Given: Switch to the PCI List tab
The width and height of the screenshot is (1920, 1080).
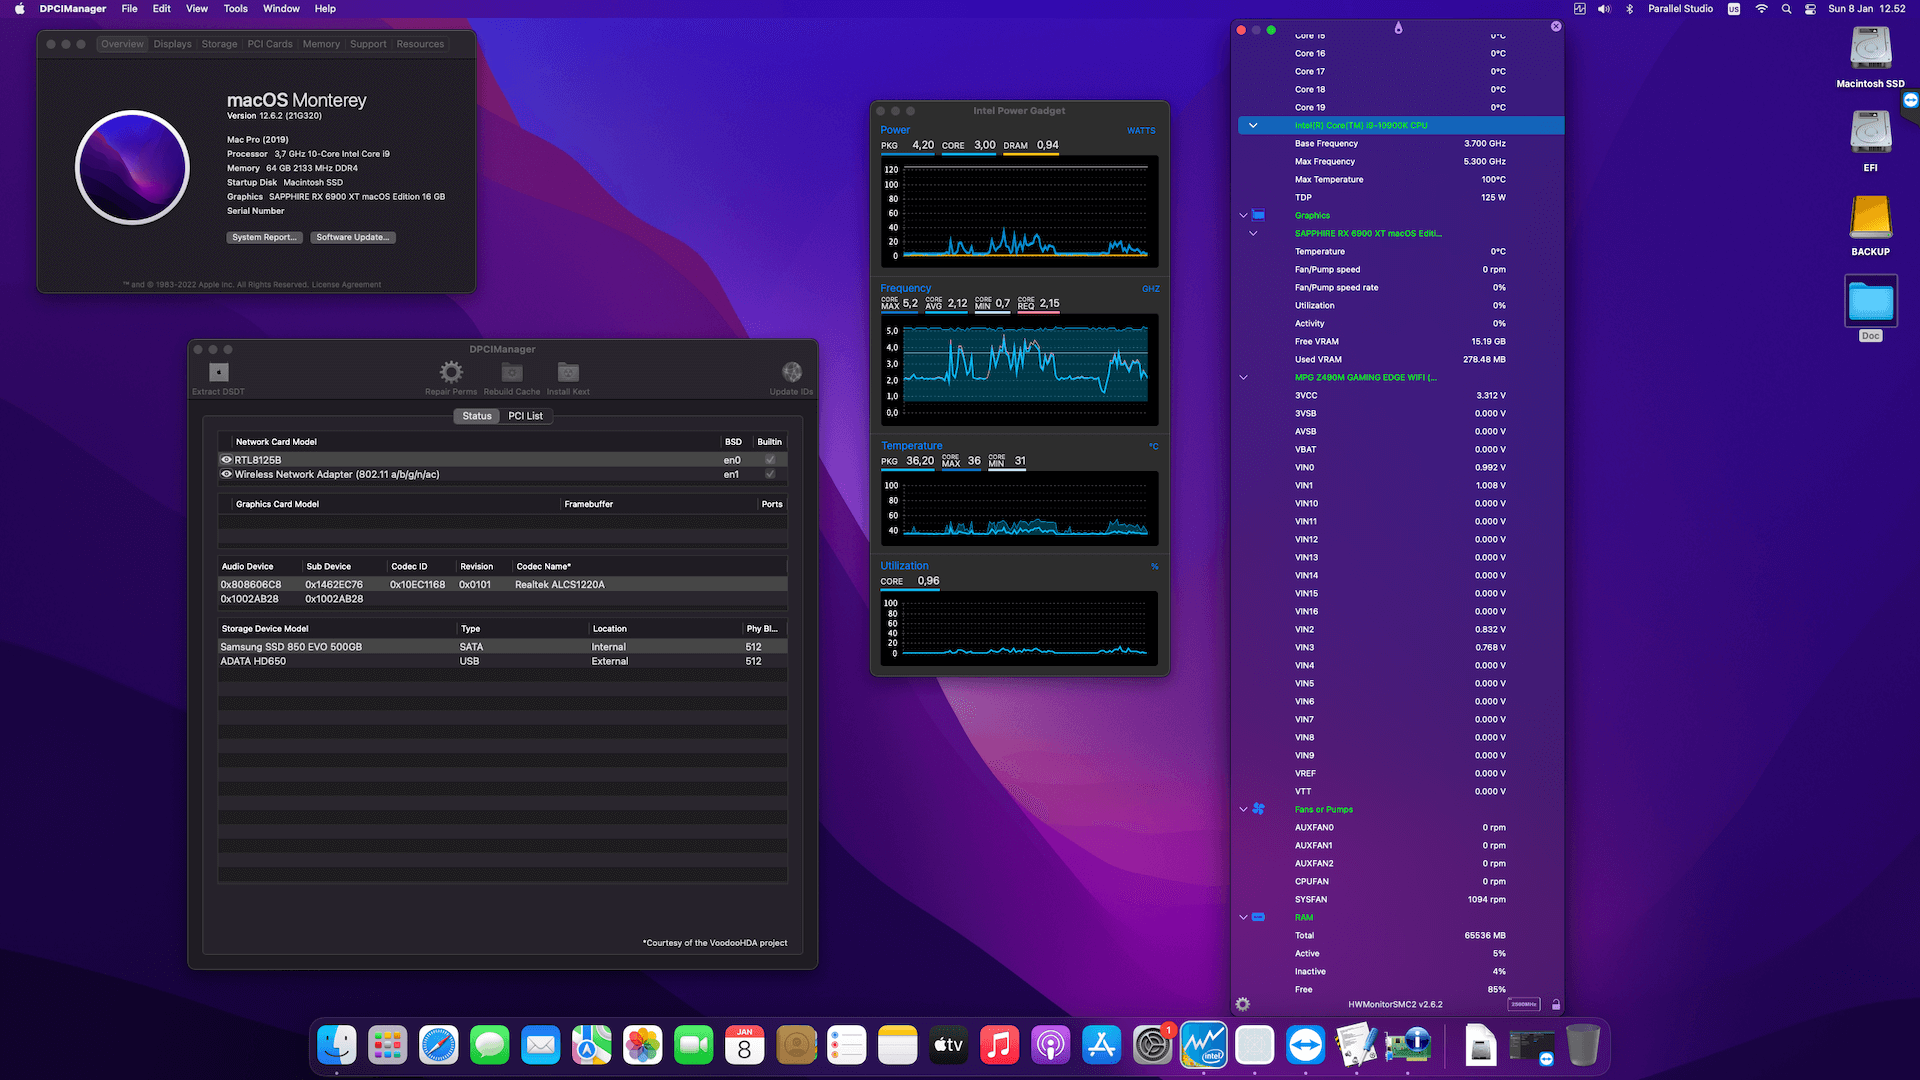Looking at the screenshot, I should point(525,416).
